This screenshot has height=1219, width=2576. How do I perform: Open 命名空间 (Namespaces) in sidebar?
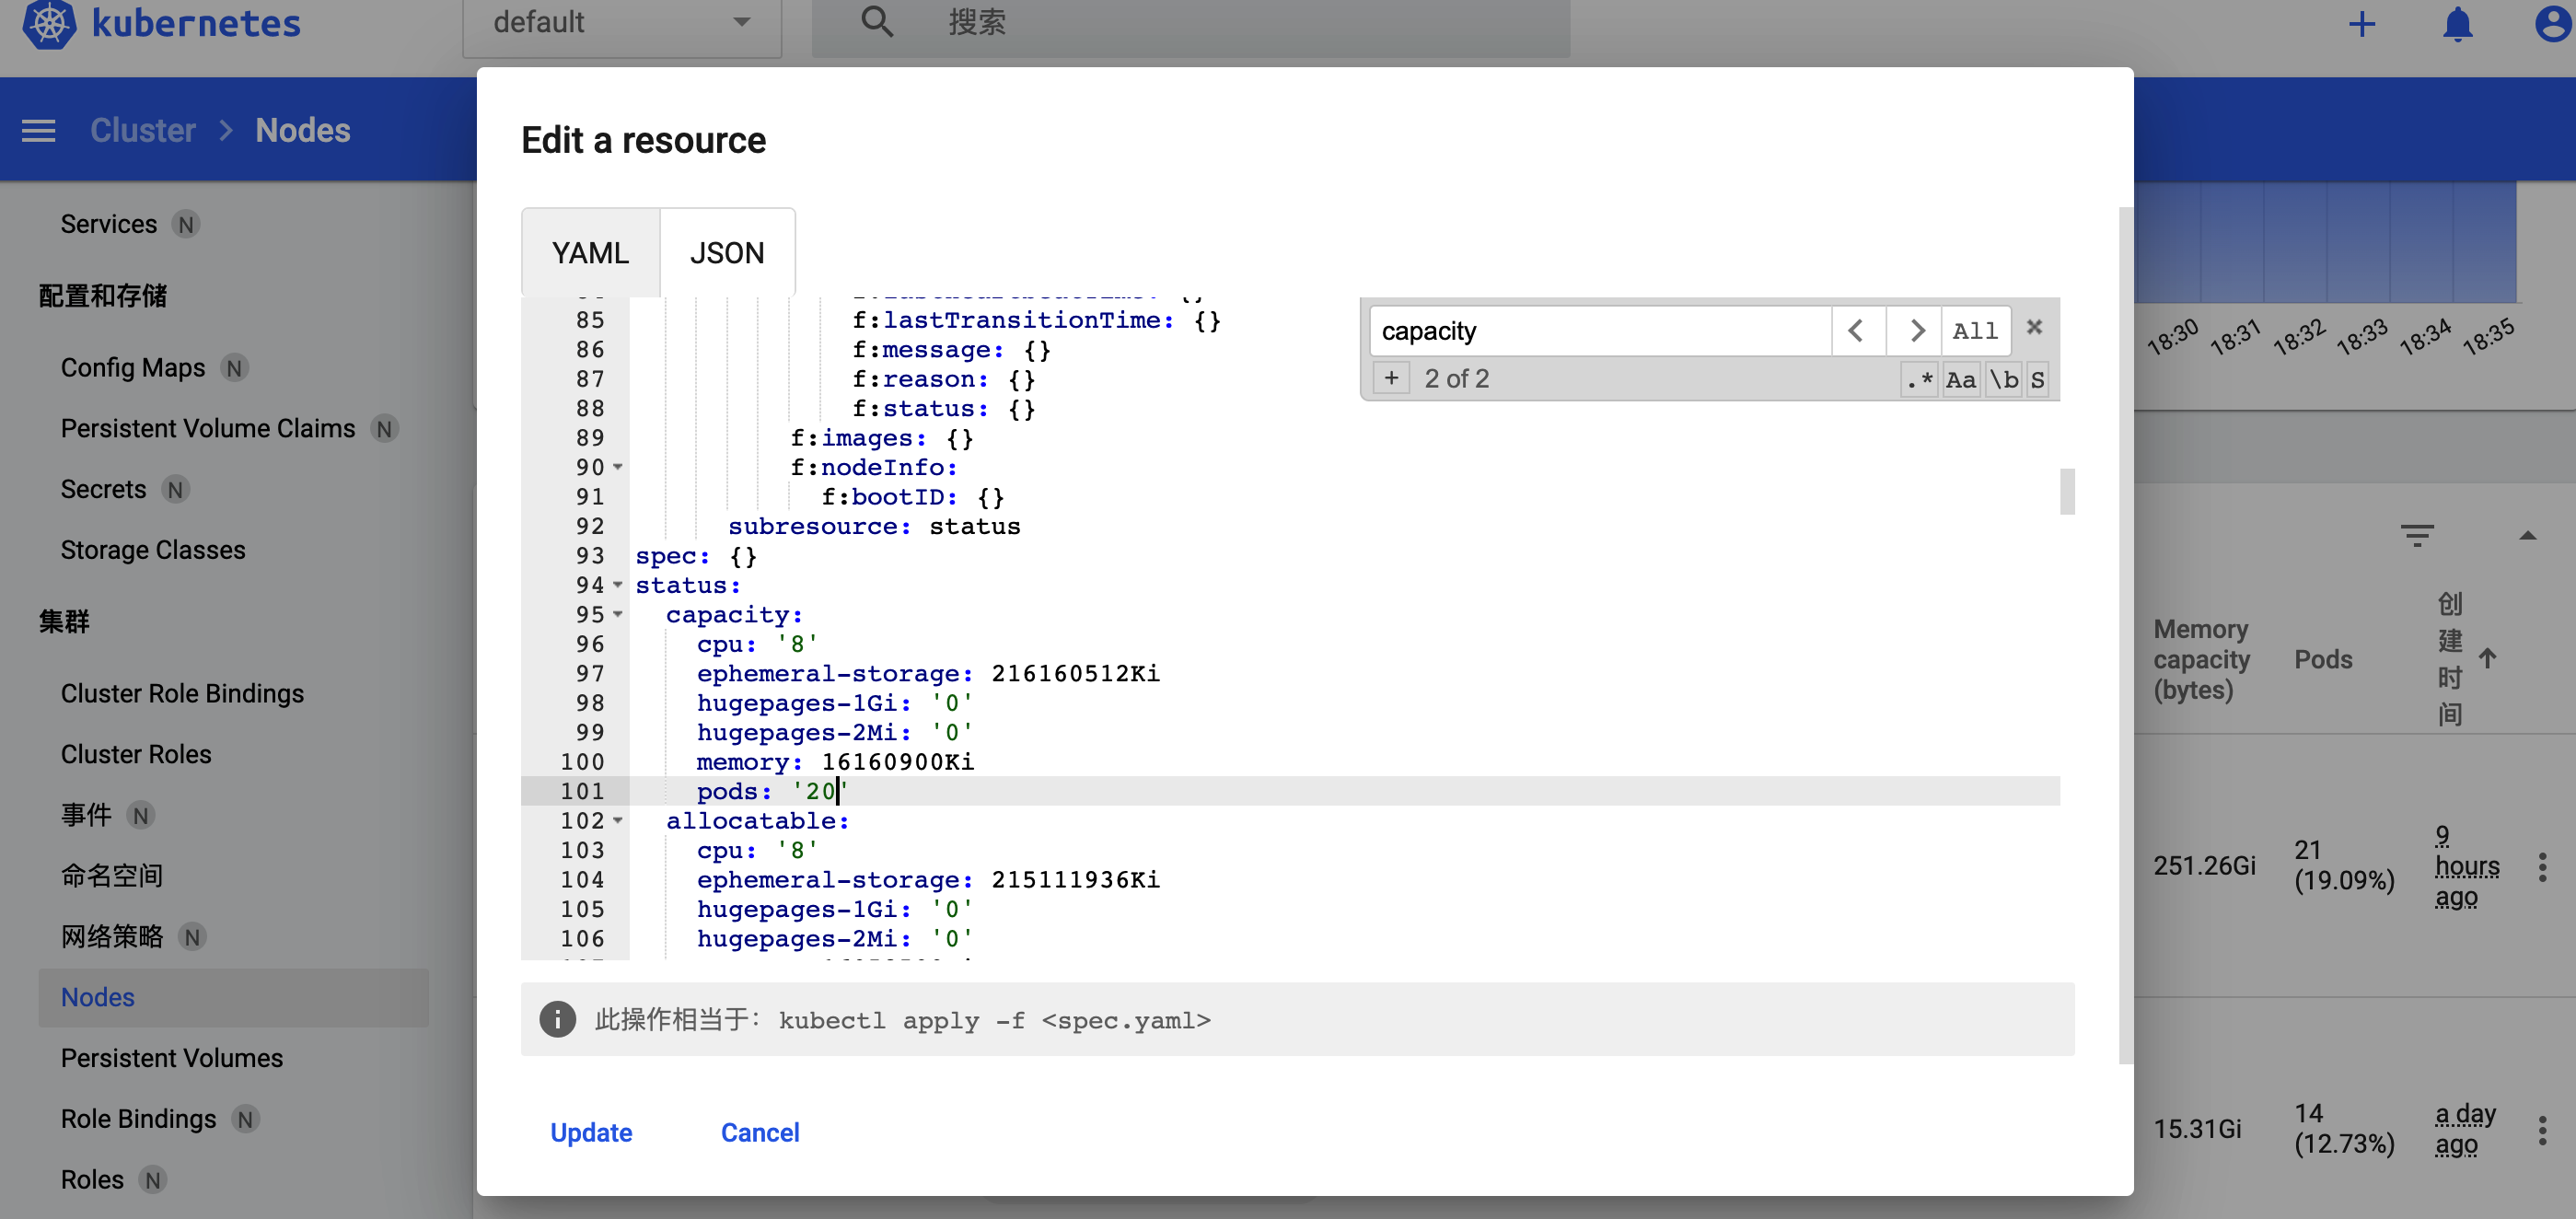pos(111,876)
